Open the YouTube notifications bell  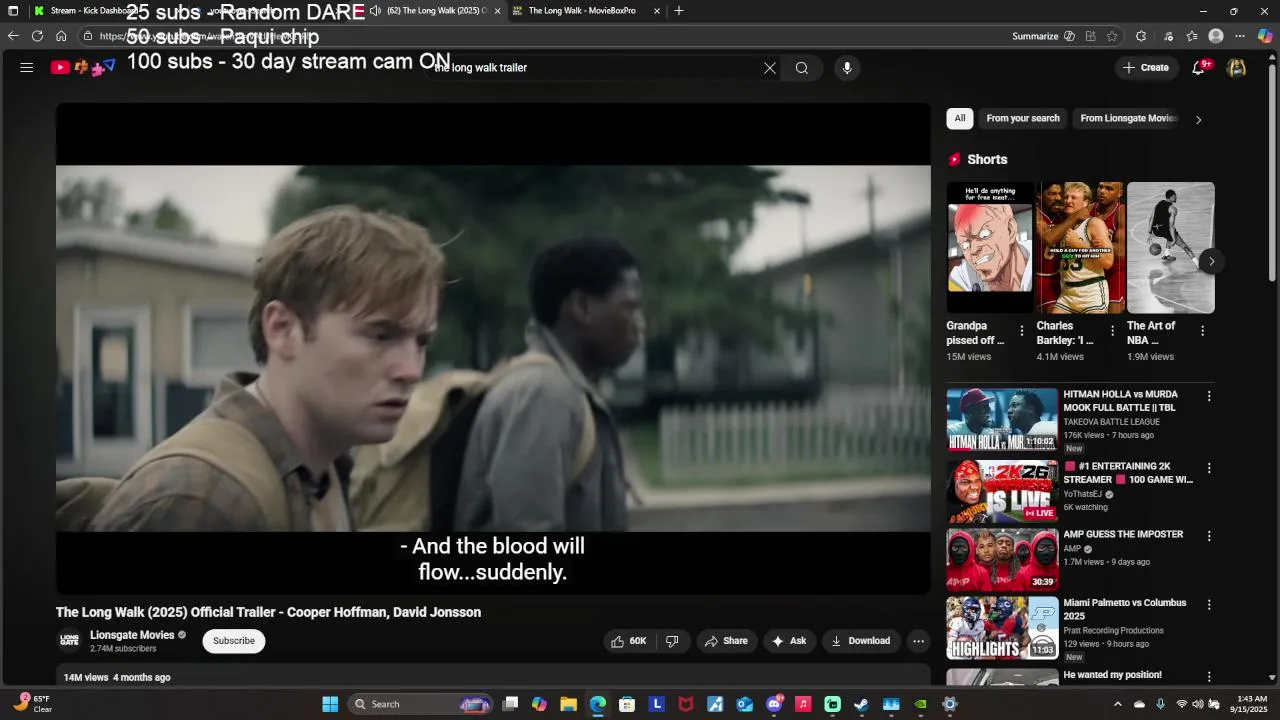coord(1199,68)
